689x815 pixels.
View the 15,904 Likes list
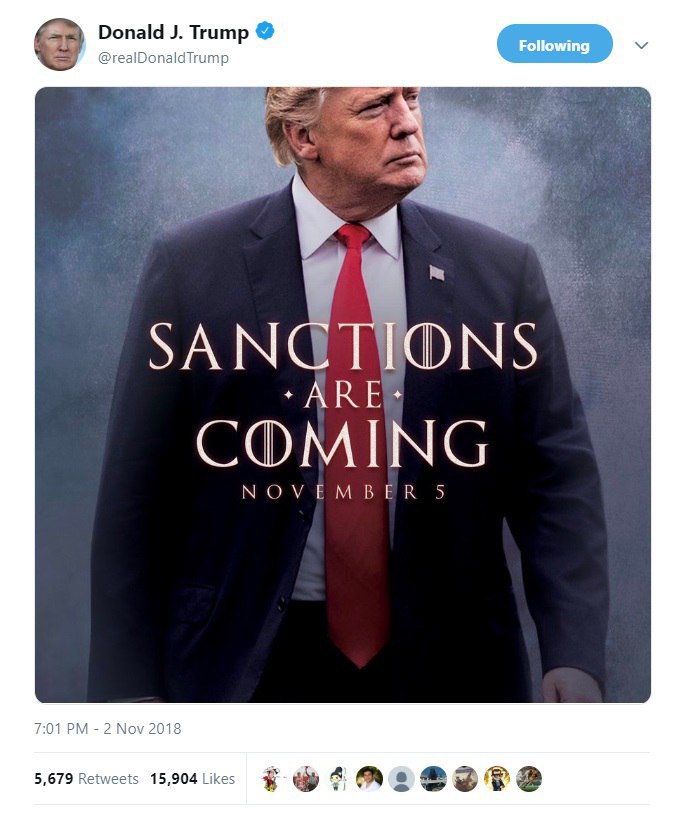pos(192,779)
